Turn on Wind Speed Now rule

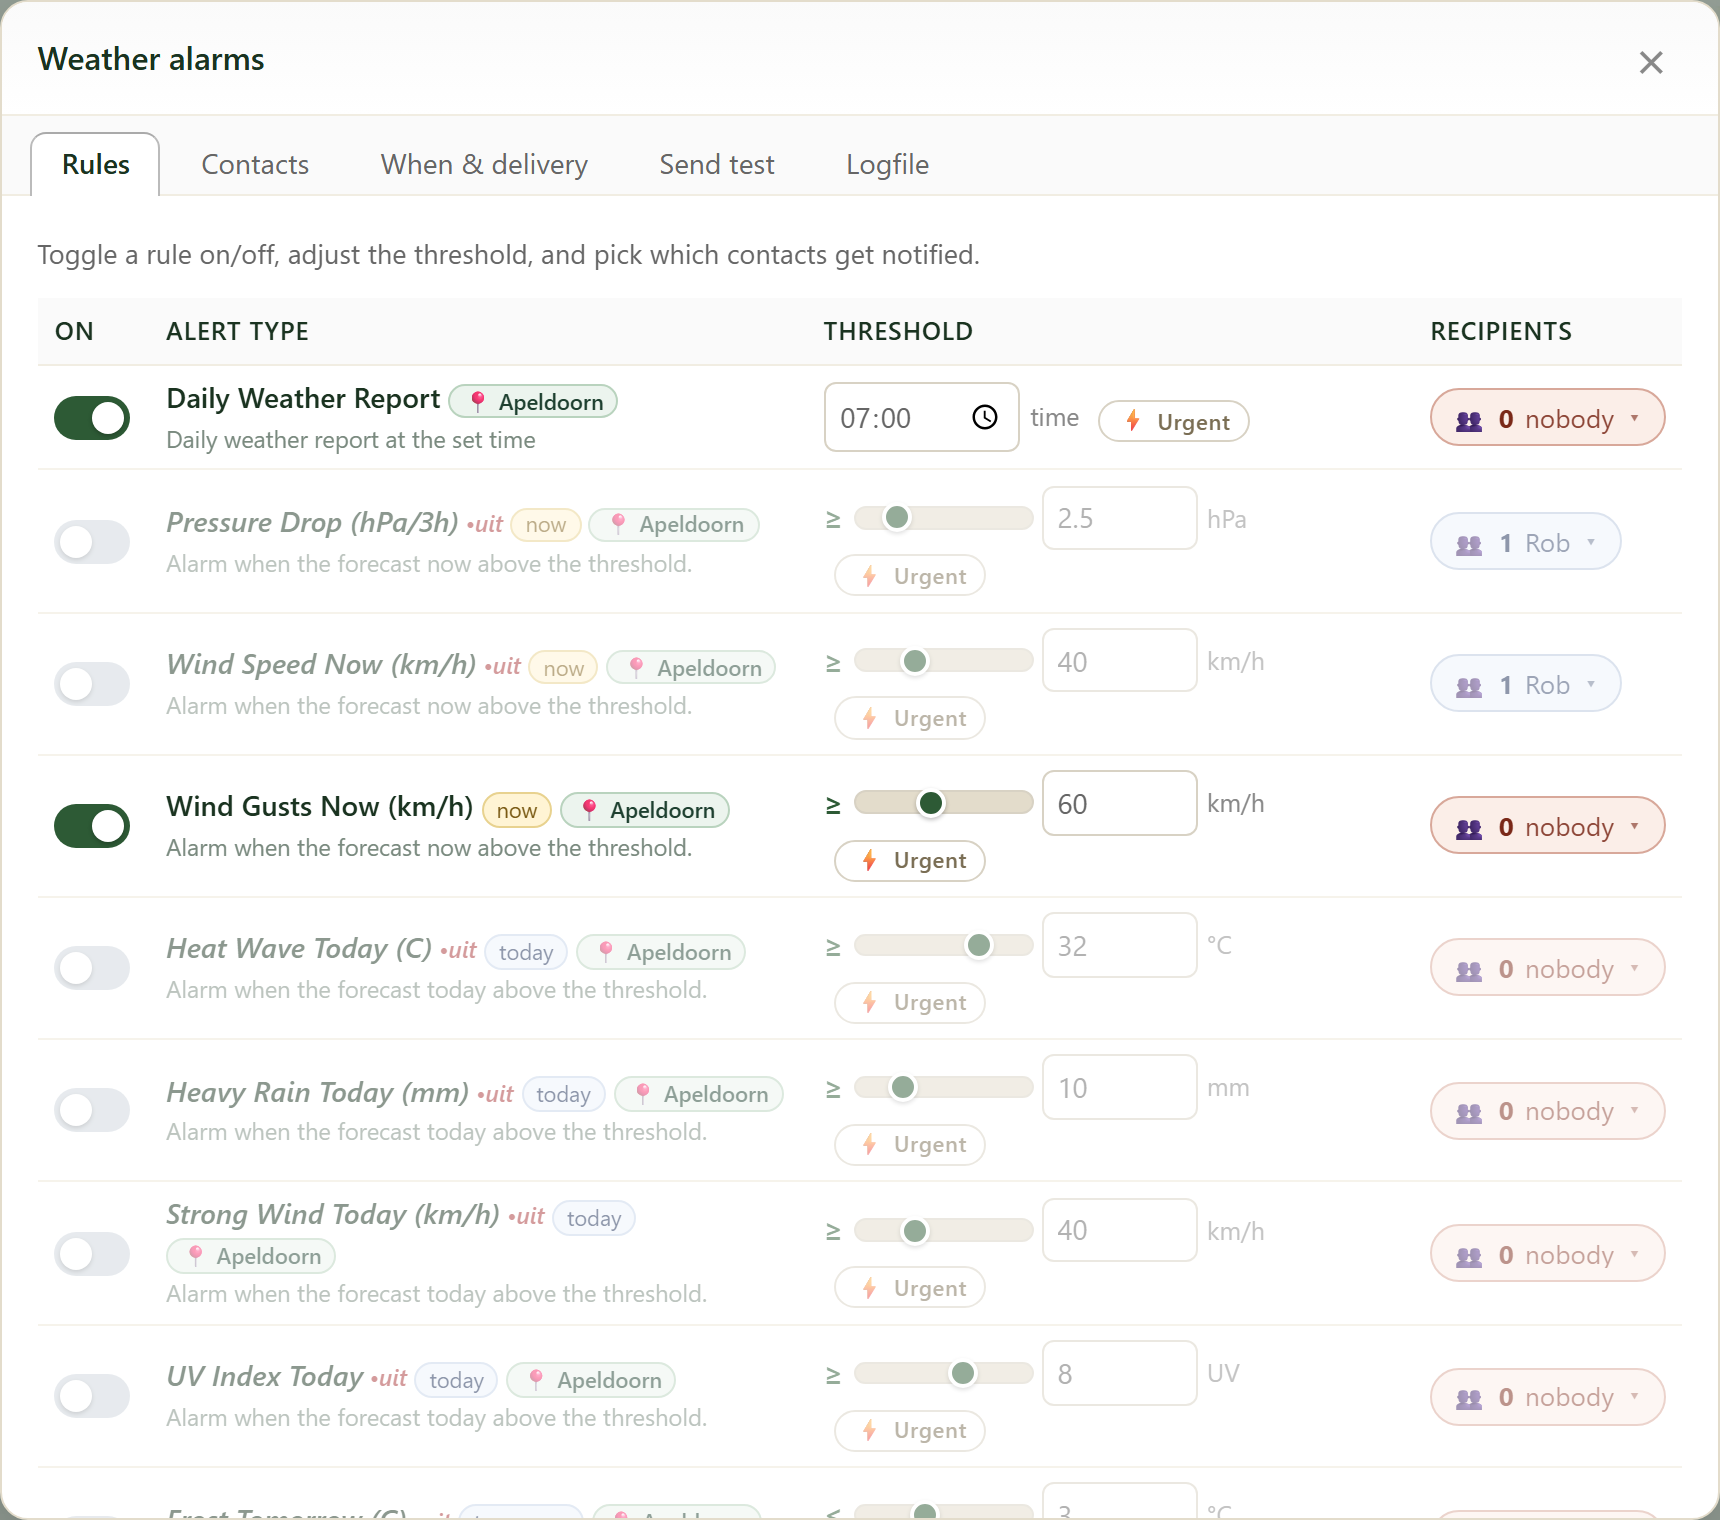click(92, 684)
